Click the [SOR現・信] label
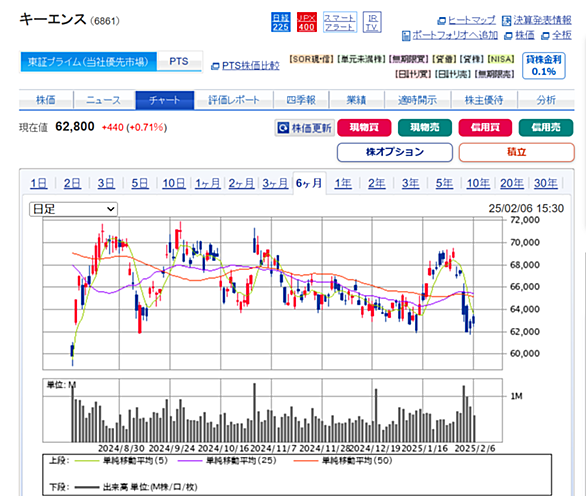Screen dimensions: 586x496 (x=311, y=59)
